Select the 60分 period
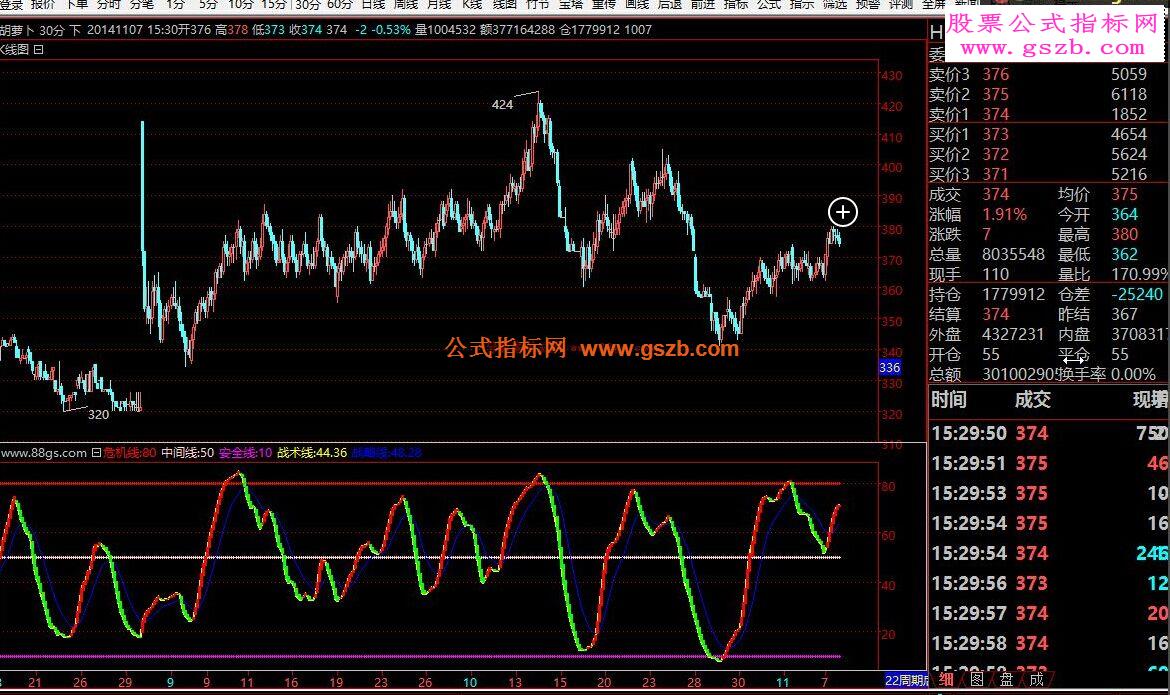The image size is (1170, 695). (340, 4)
